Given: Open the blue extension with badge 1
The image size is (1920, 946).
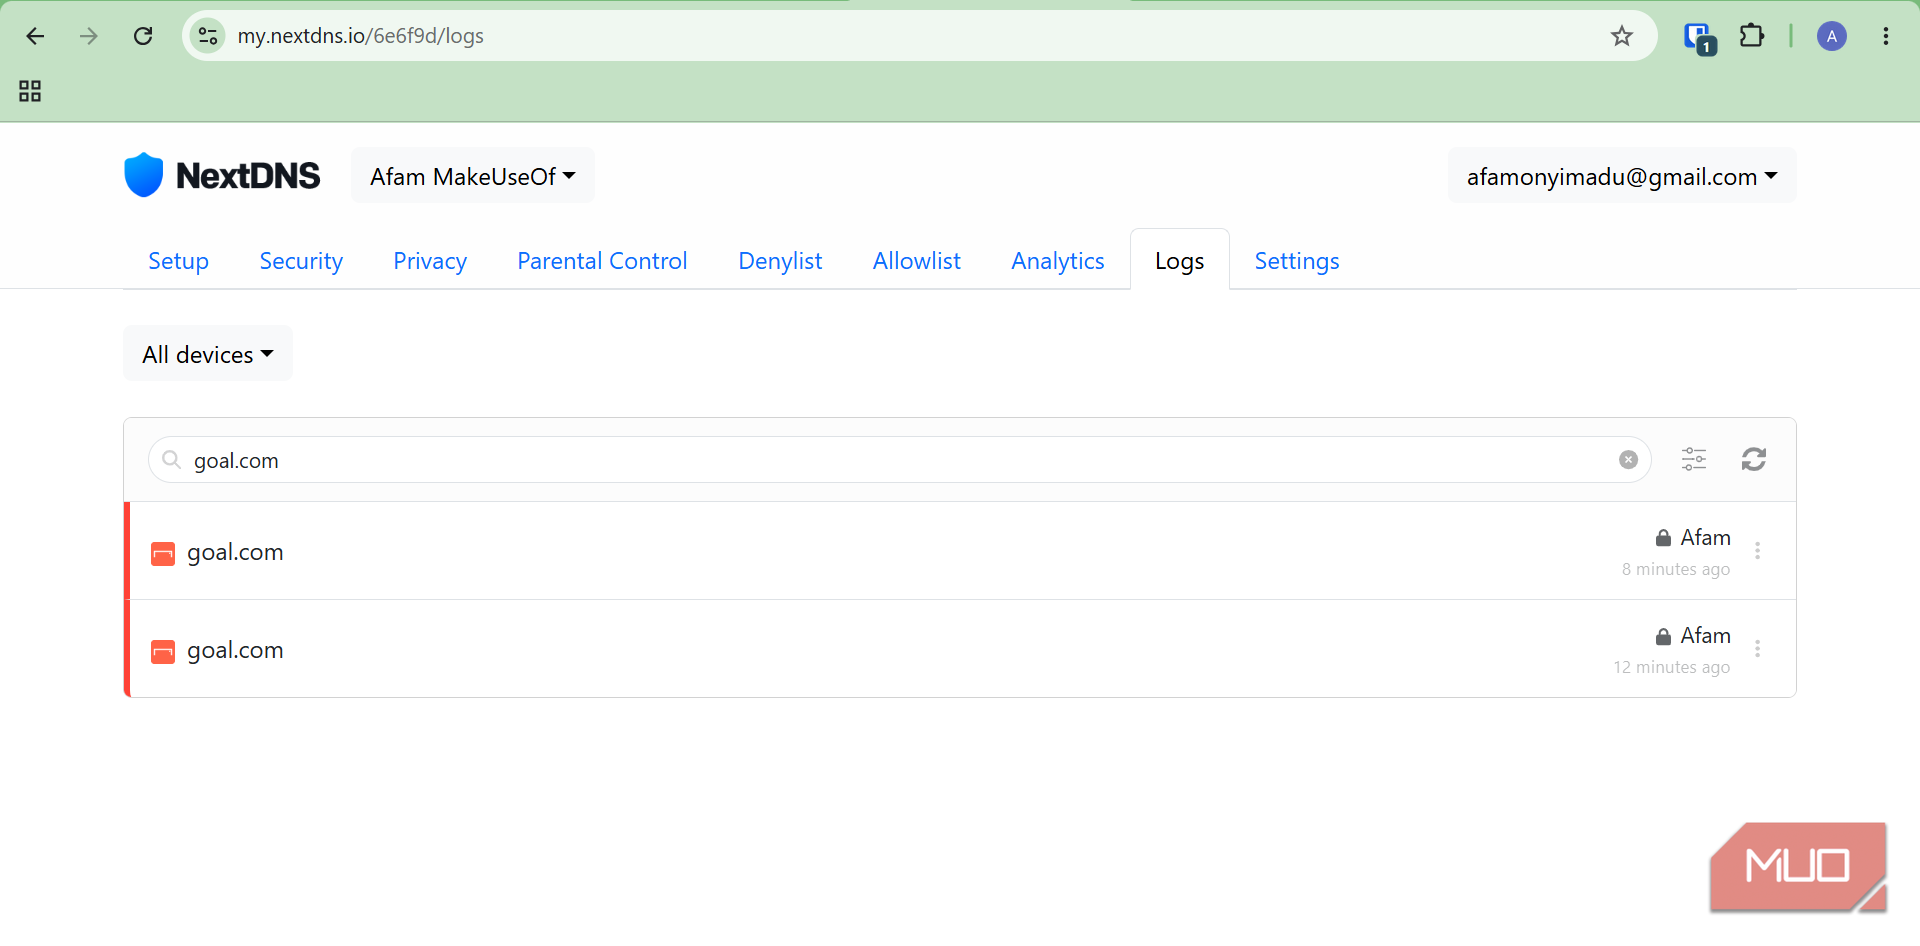Looking at the screenshot, I should [1699, 38].
